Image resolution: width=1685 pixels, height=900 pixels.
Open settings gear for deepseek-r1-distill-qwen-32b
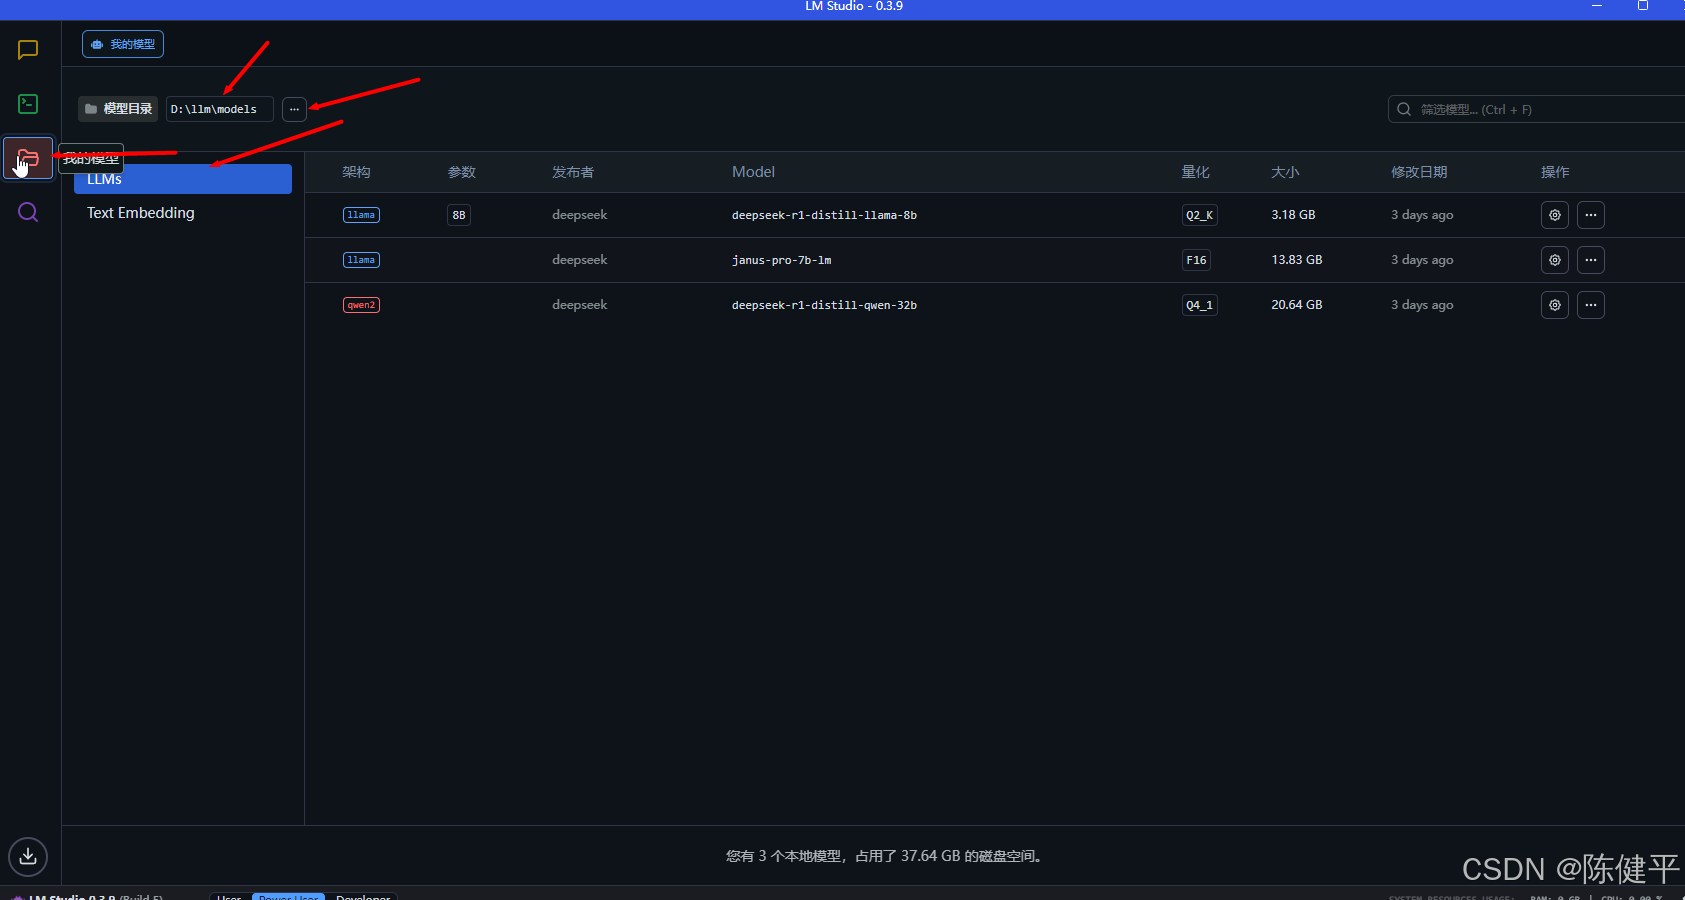pos(1555,305)
